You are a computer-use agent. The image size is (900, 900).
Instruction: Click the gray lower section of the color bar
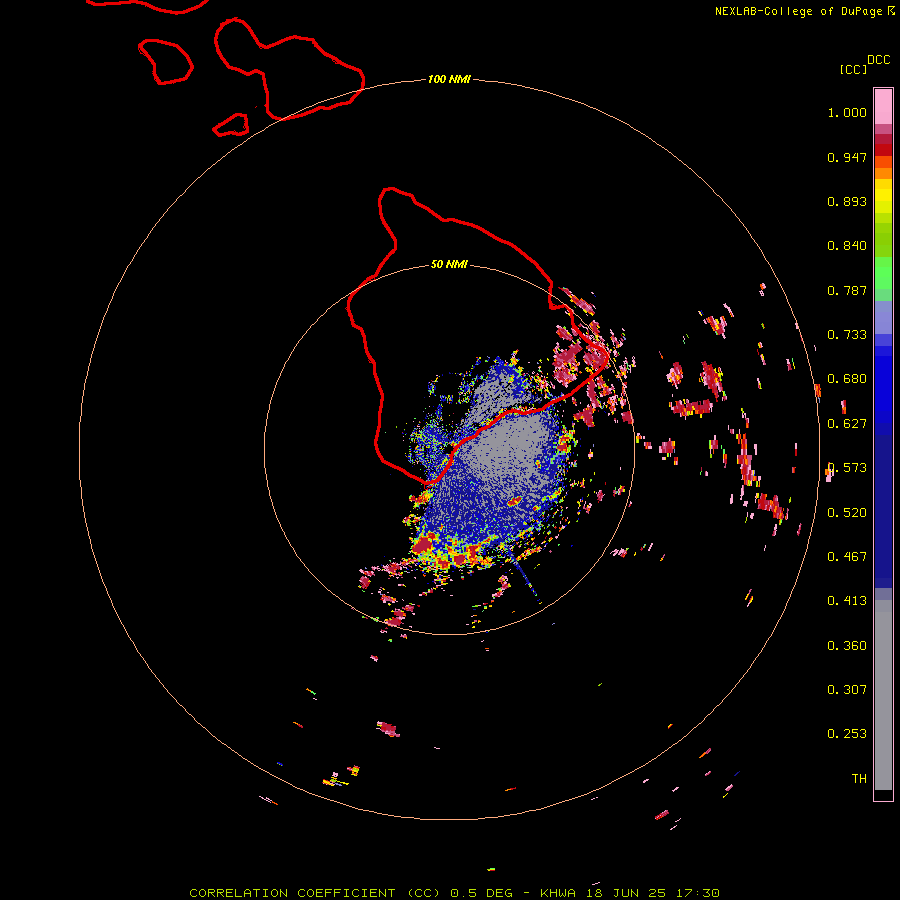pos(883,695)
